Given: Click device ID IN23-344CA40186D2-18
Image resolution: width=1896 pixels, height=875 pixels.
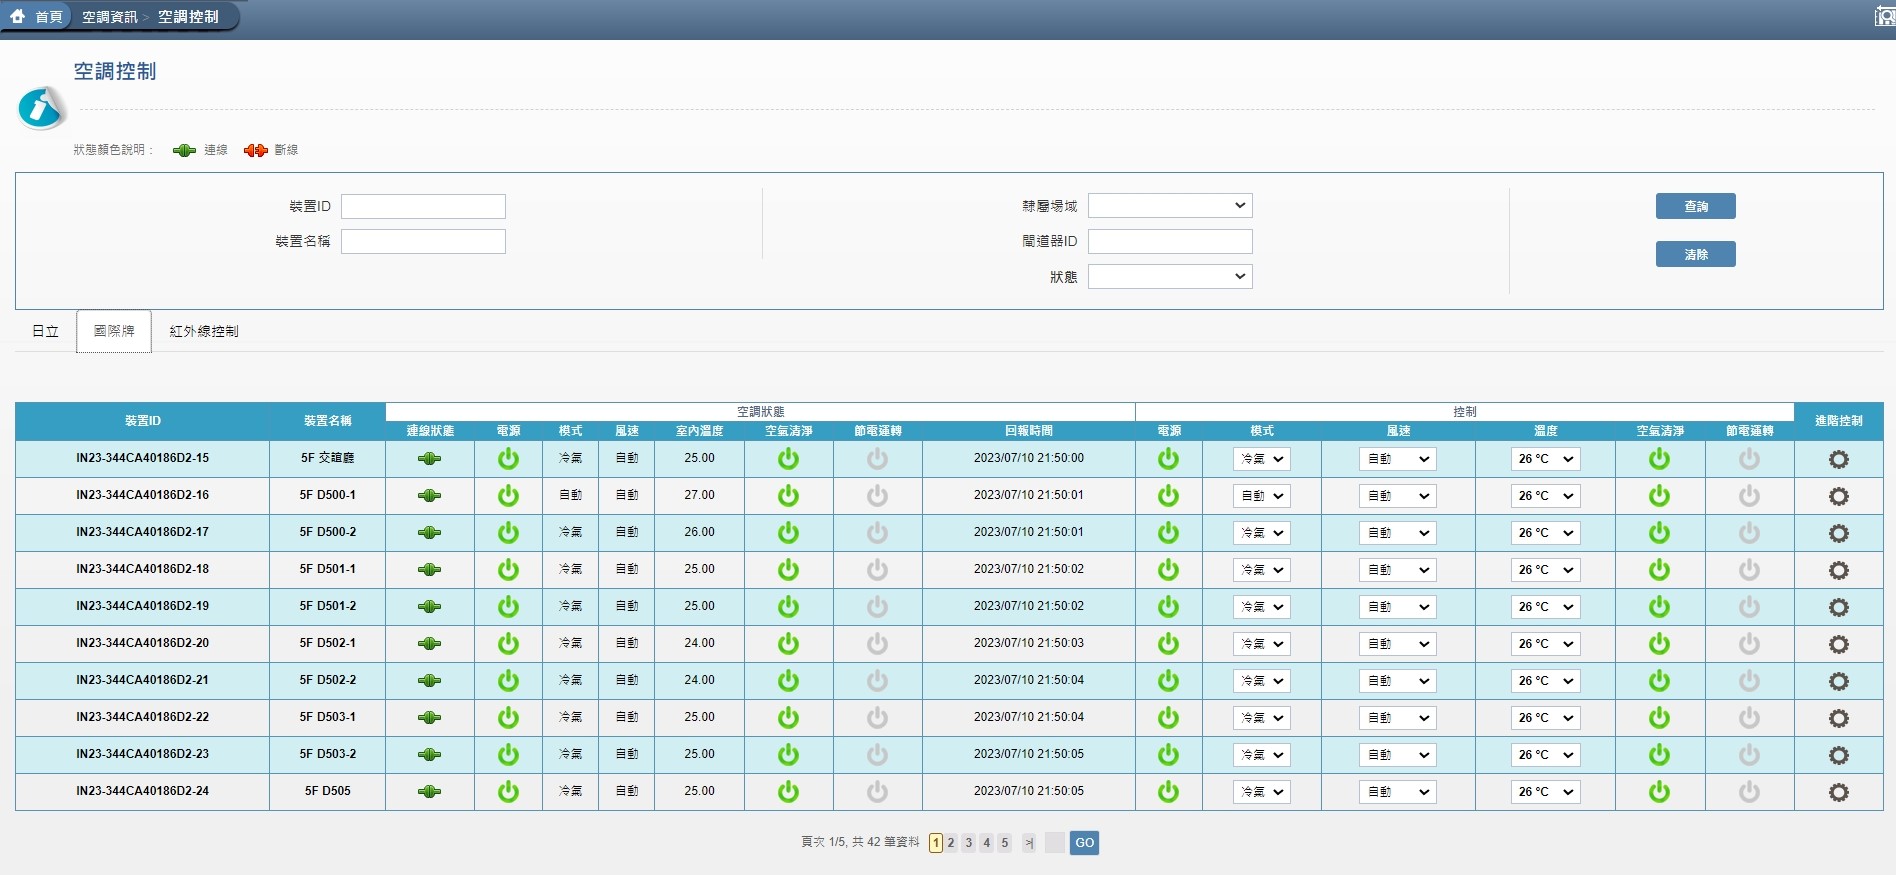Looking at the screenshot, I should [142, 569].
